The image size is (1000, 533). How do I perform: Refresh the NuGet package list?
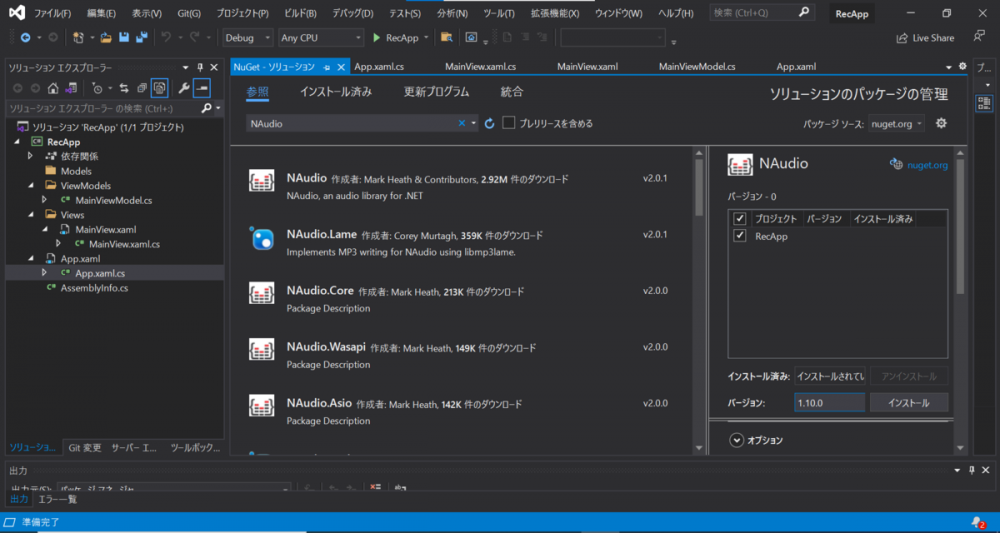tap(490, 124)
